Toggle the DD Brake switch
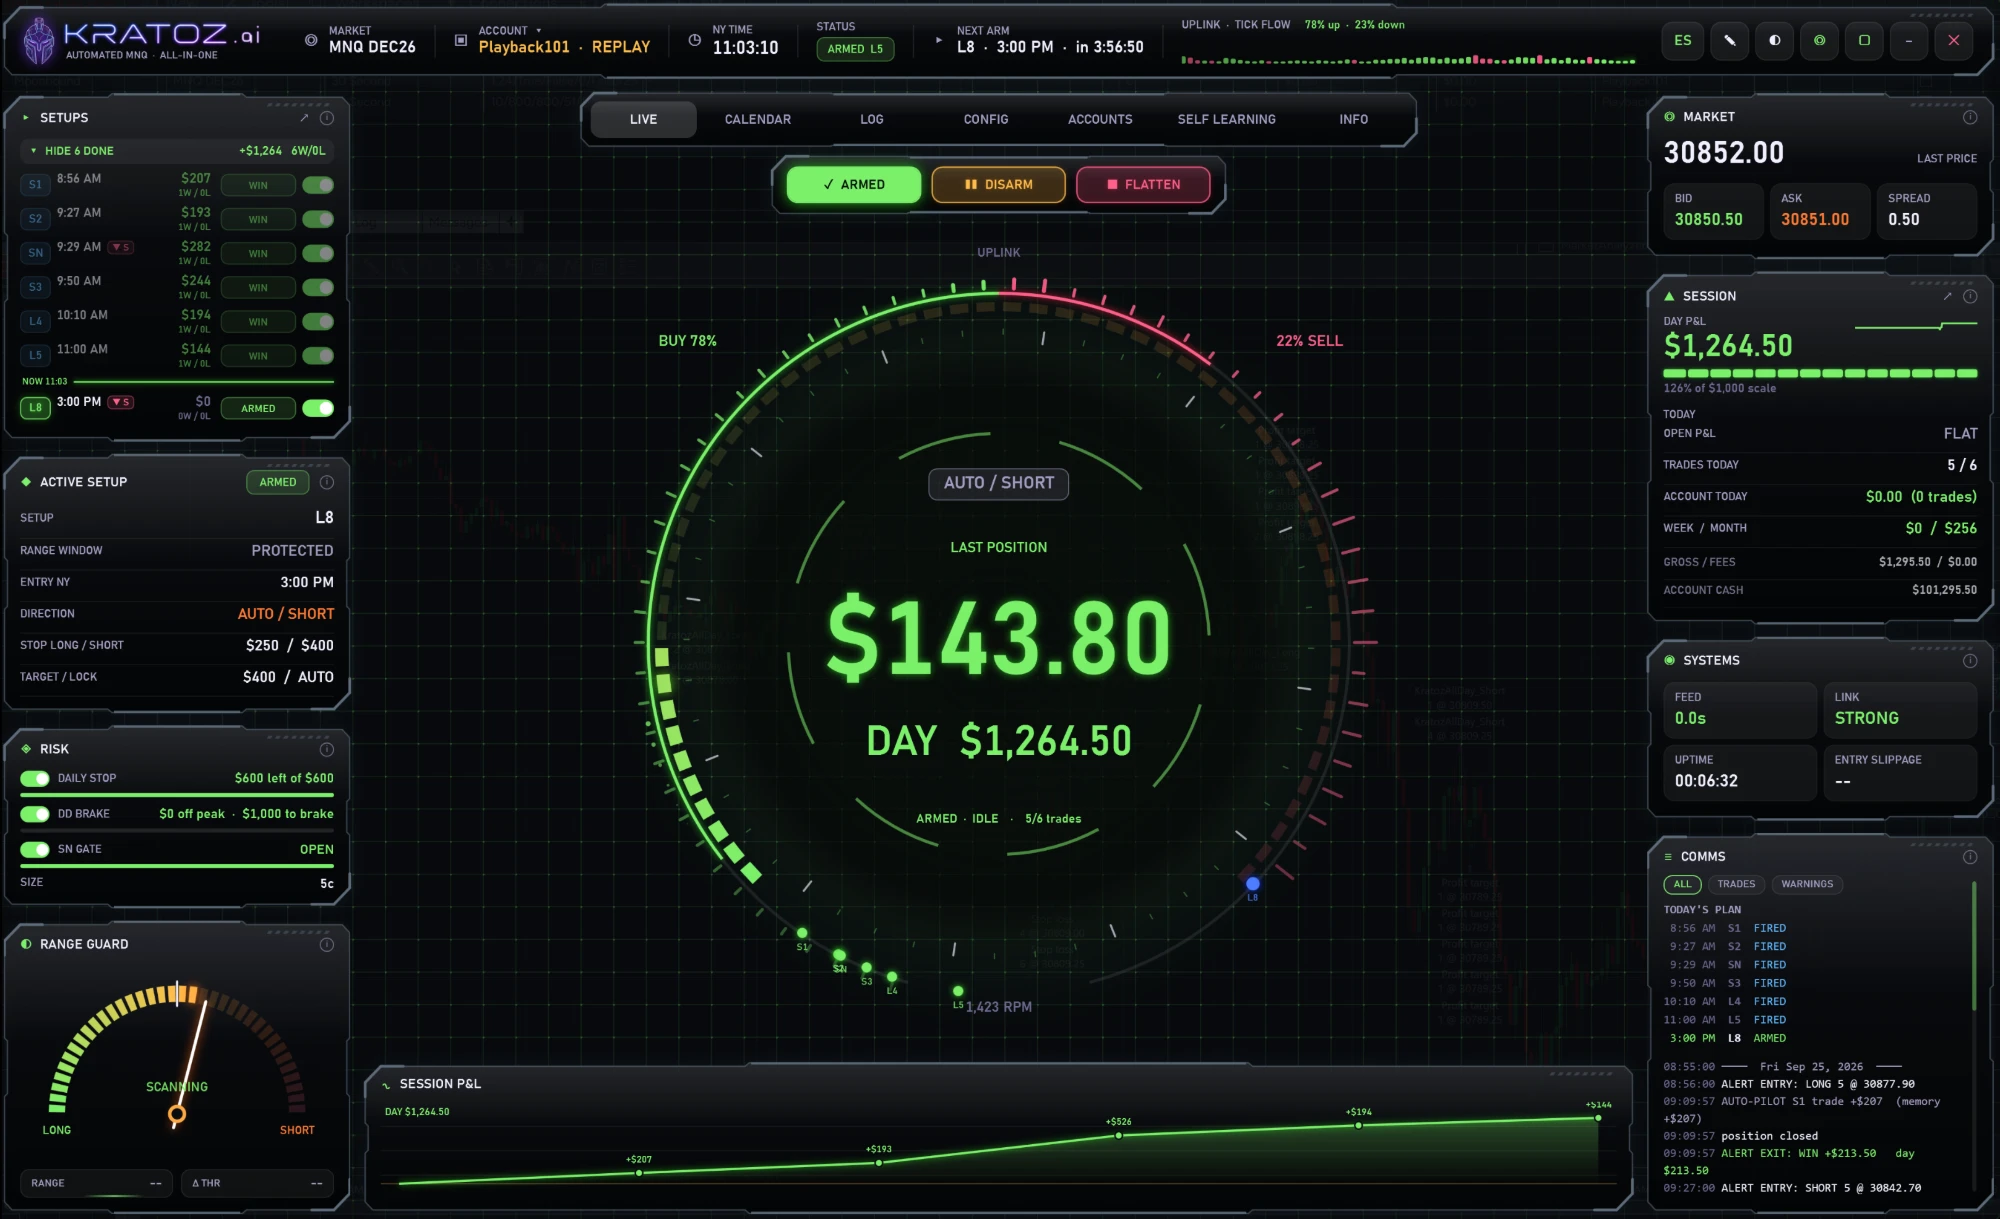Image resolution: width=2000 pixels, height=1219 pixels. [x=35, y=814]
